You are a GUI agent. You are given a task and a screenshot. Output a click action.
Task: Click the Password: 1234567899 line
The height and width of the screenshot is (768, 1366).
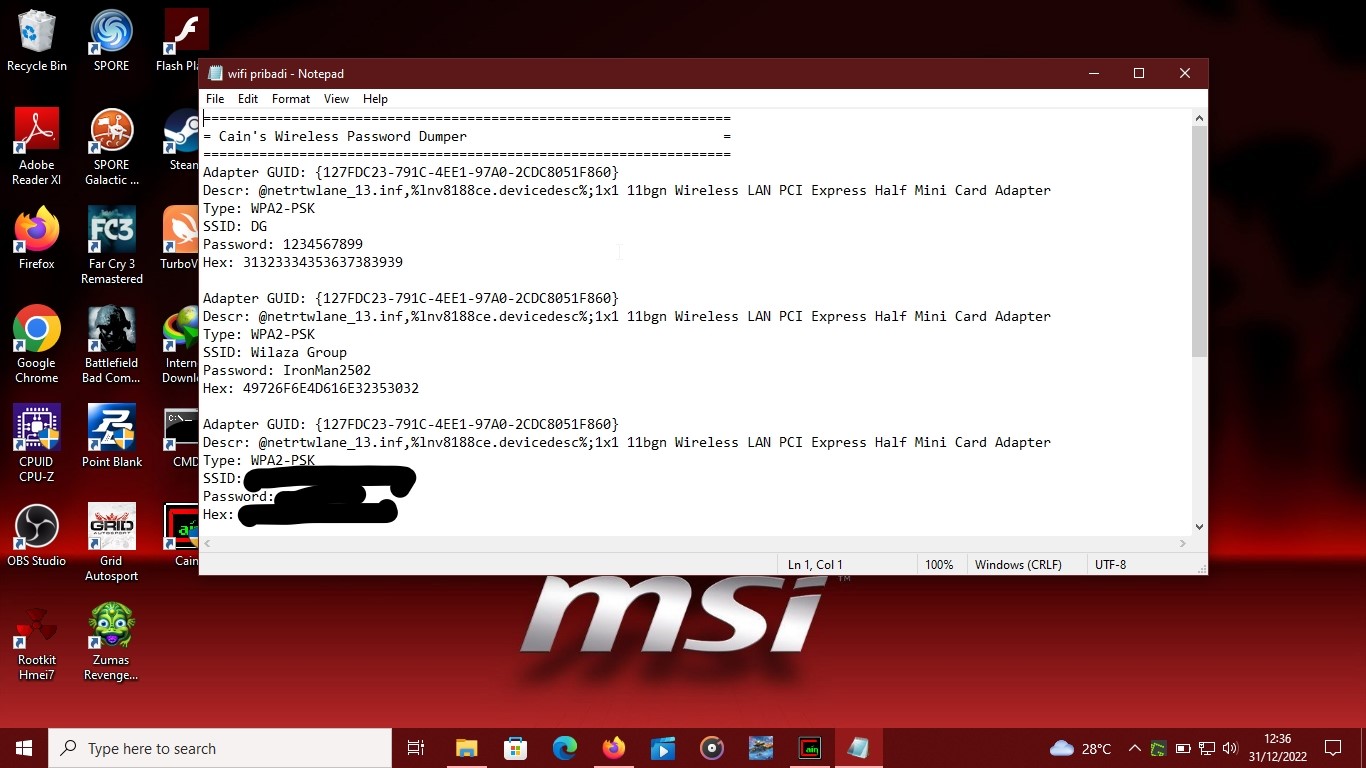283,244
